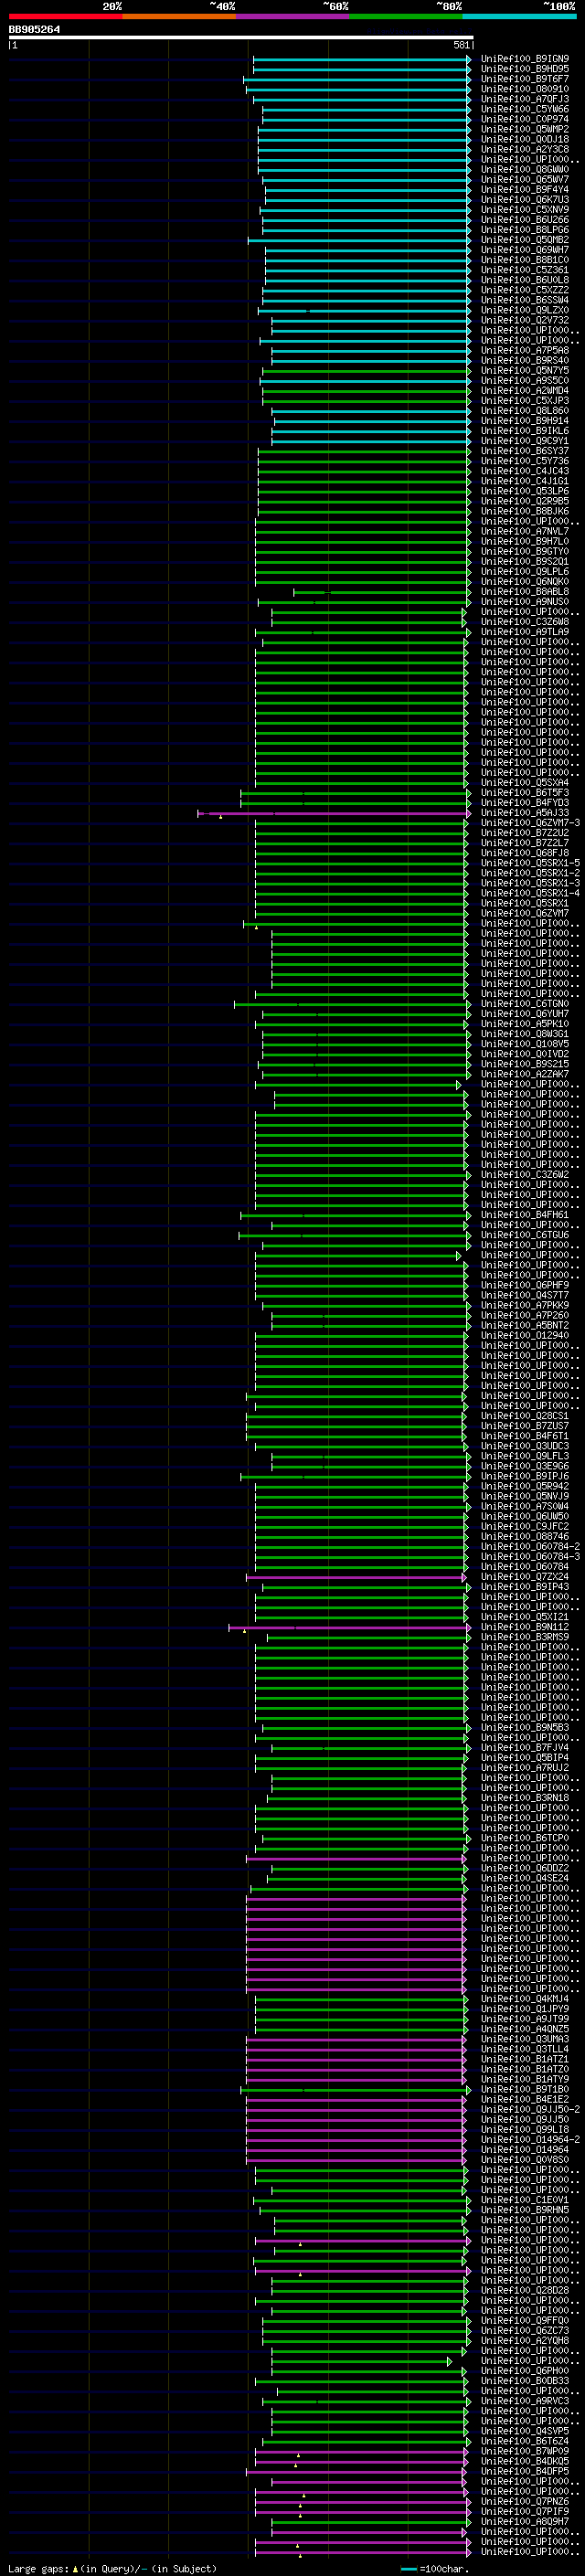The image size is (585, 2576).
Task: Select label UniRef100_B6SY37
Action: click(x=524, y=451)
